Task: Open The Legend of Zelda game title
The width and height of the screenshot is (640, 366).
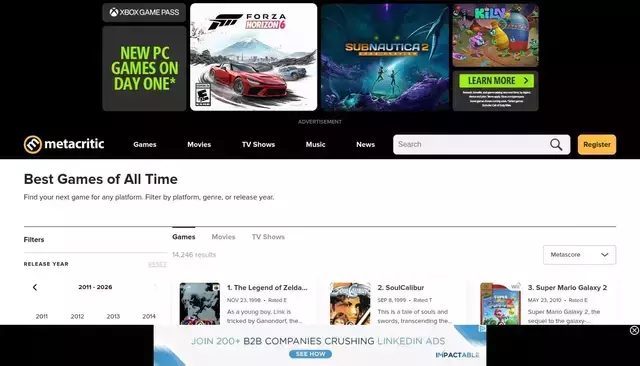Action: point(267,288)
